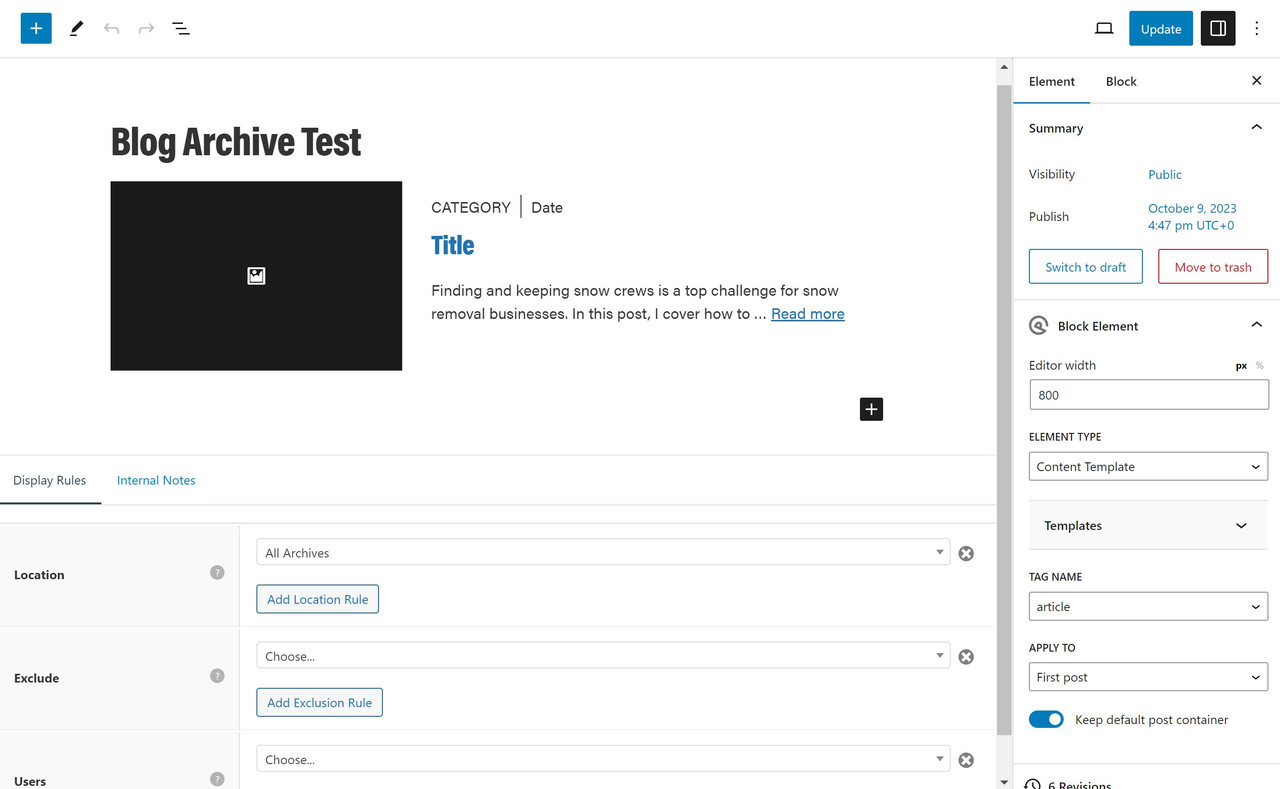
Task: Switch to the Internal Notes tab
Action: (x=156, y=480)
